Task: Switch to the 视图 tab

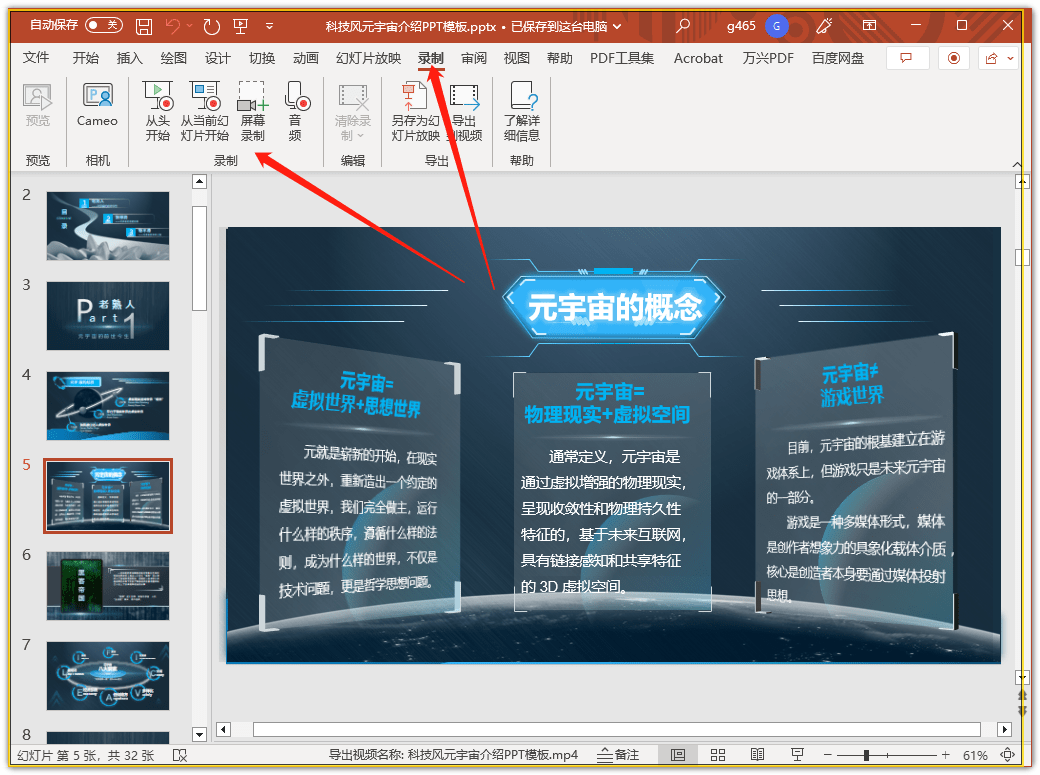Action: point(517,58)
